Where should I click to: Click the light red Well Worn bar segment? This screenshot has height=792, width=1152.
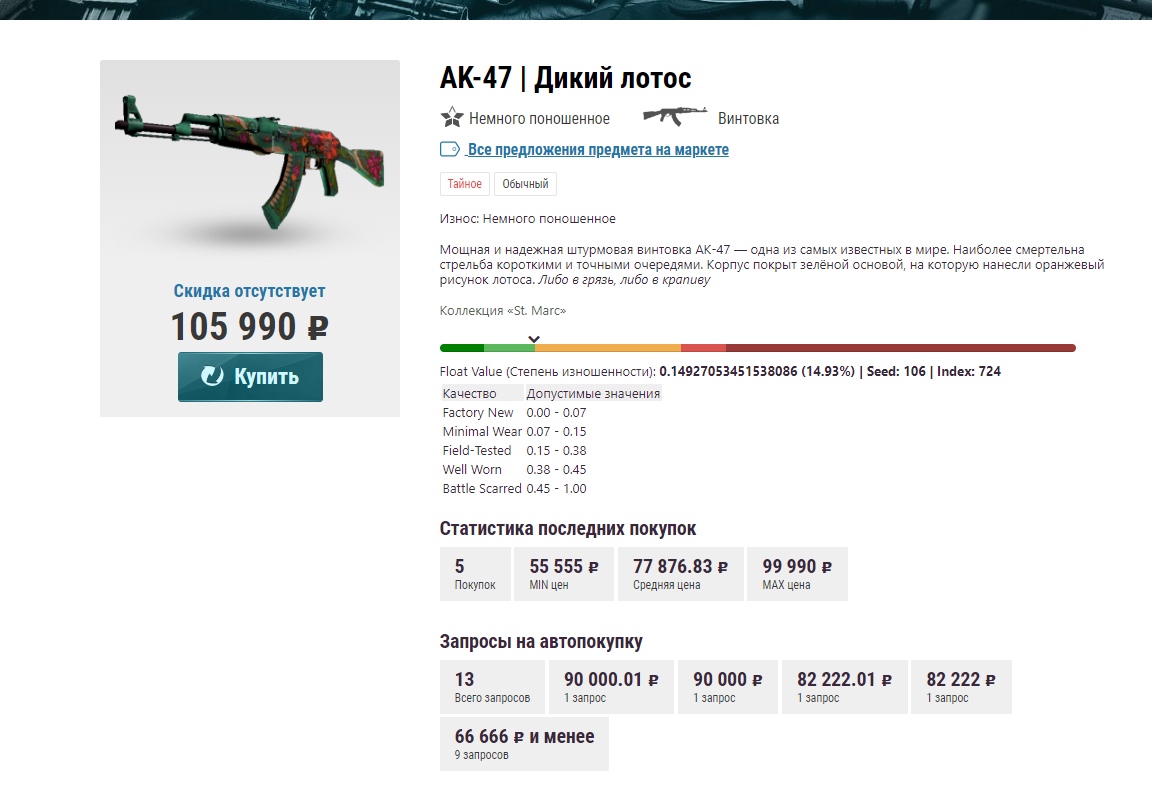coord(703,348)
